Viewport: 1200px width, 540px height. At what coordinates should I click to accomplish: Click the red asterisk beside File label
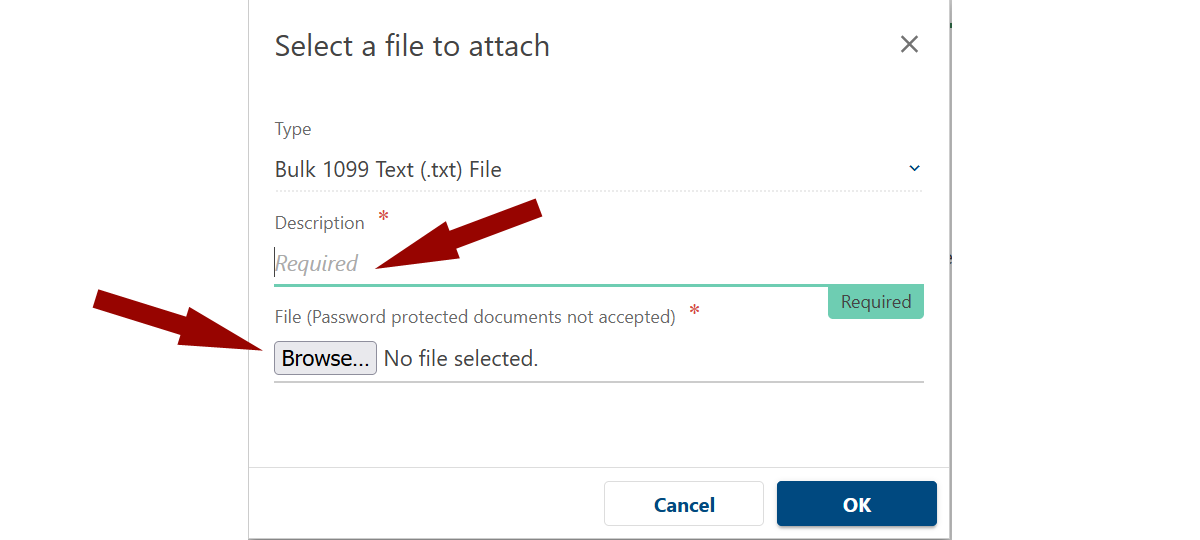click(694, 311)
